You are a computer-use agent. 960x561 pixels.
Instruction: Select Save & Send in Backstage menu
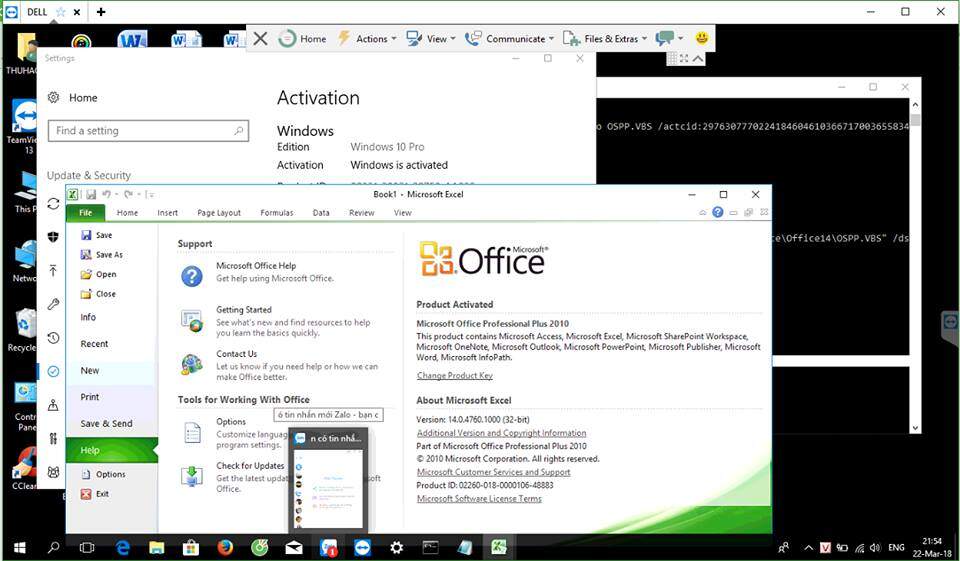[106, 423]
